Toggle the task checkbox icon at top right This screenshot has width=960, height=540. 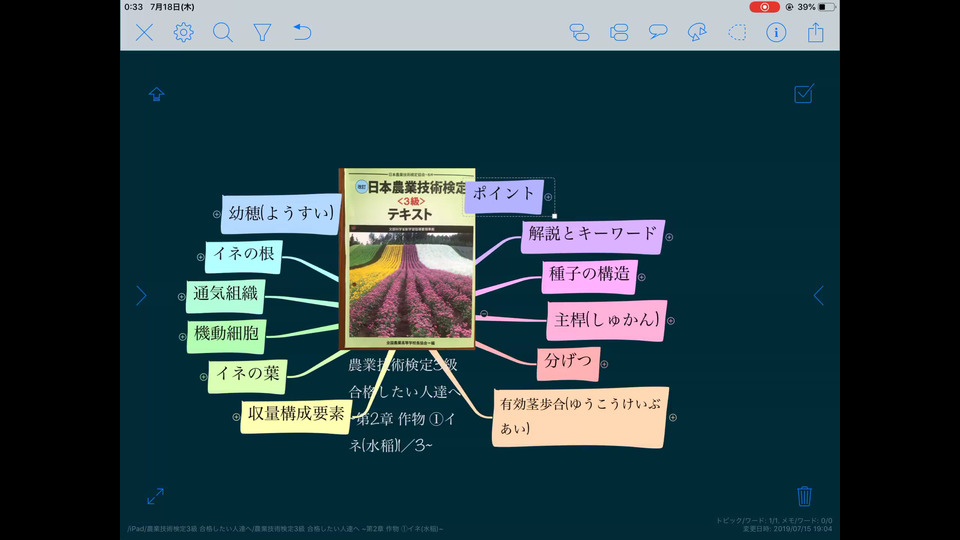804,94
